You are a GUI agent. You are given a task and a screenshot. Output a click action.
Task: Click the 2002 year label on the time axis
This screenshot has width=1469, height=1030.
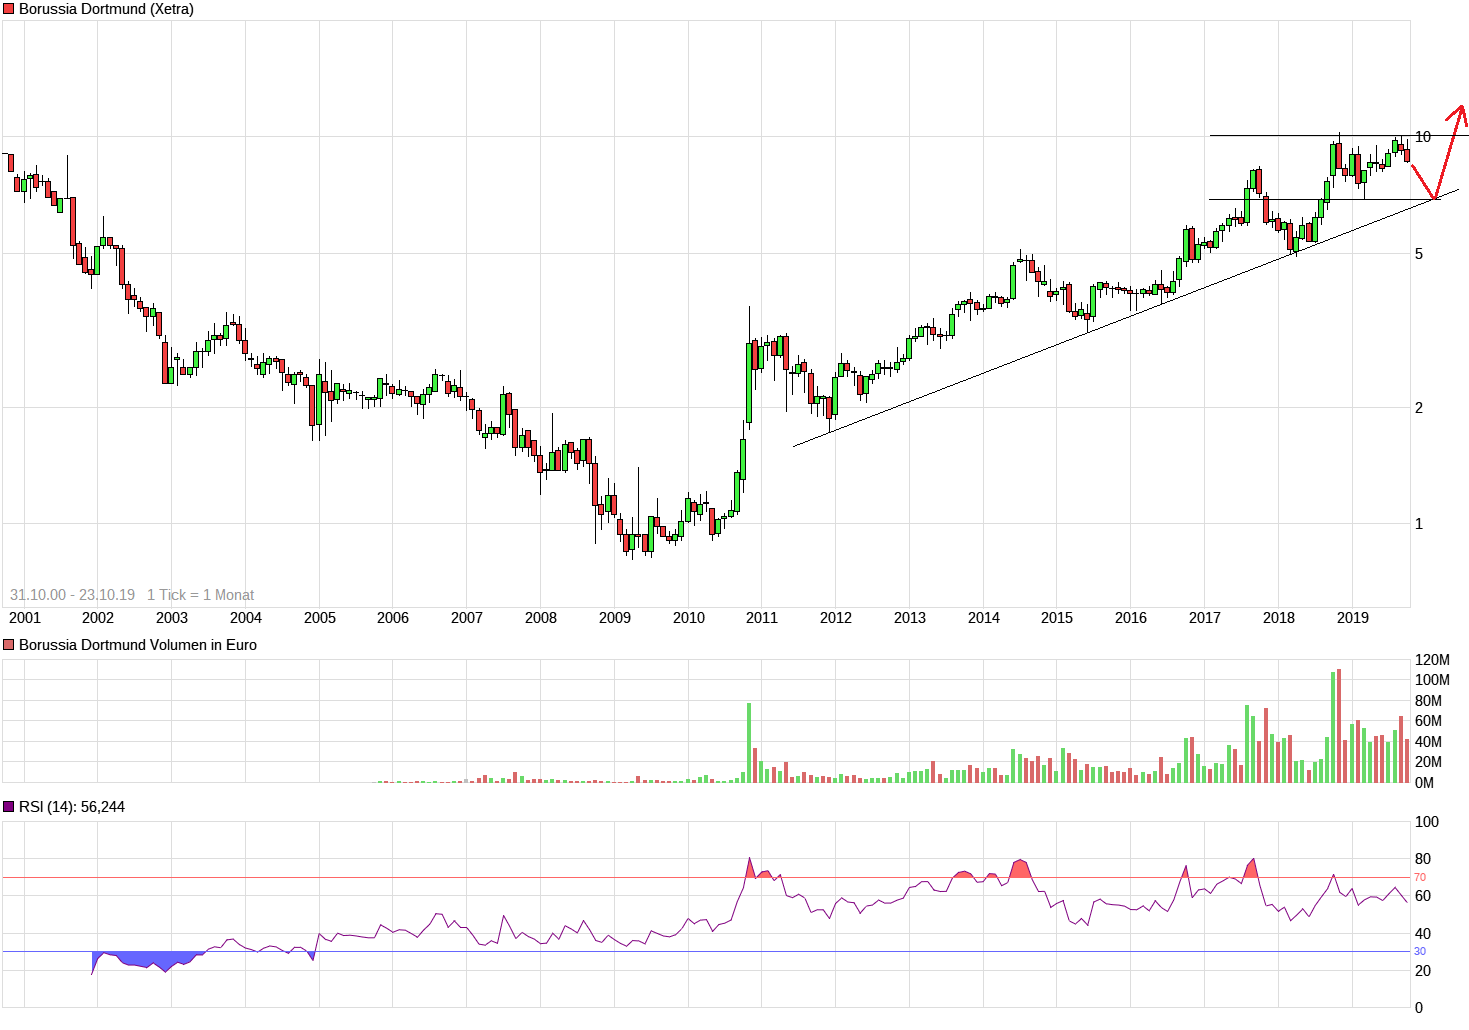(x=98, y=618)
